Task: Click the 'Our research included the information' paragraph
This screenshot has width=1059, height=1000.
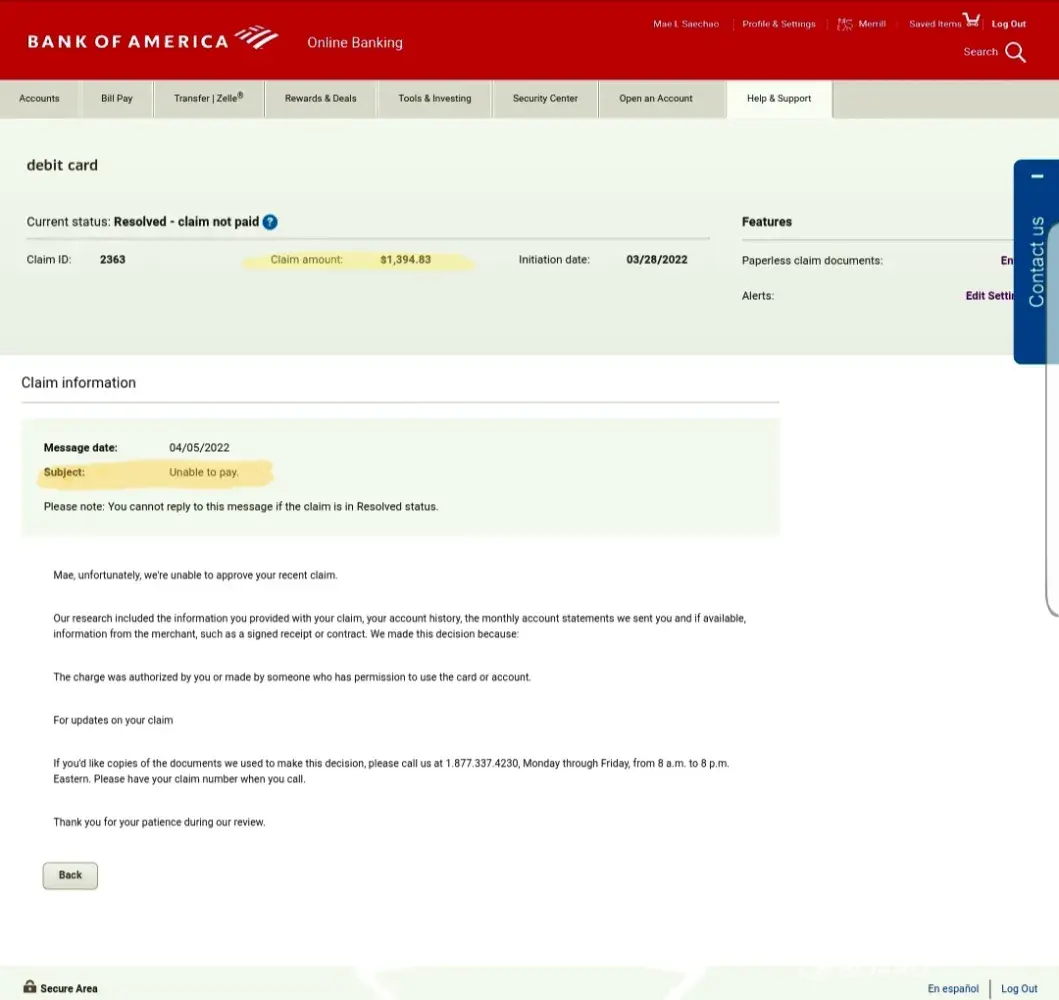Action: (x=400, y=626)
